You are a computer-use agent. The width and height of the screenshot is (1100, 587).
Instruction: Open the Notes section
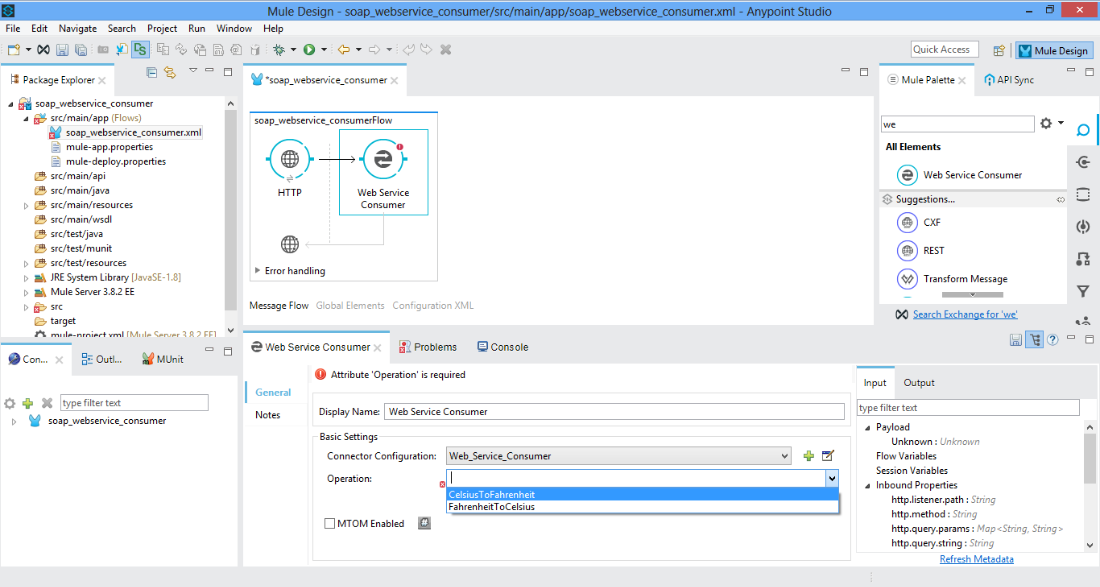pos(267,414)
